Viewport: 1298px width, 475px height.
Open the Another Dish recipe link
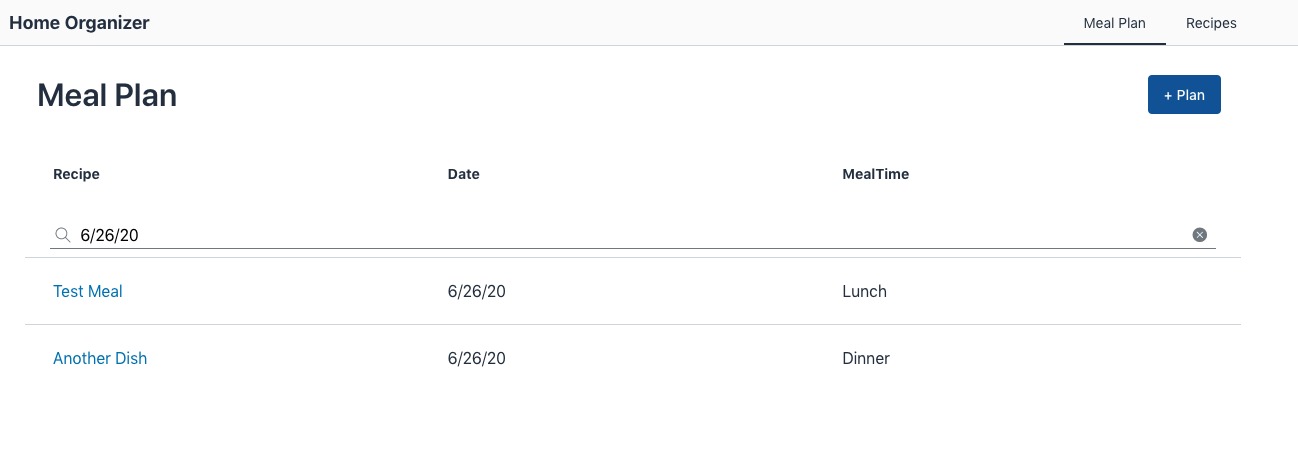tap(100, 358)
